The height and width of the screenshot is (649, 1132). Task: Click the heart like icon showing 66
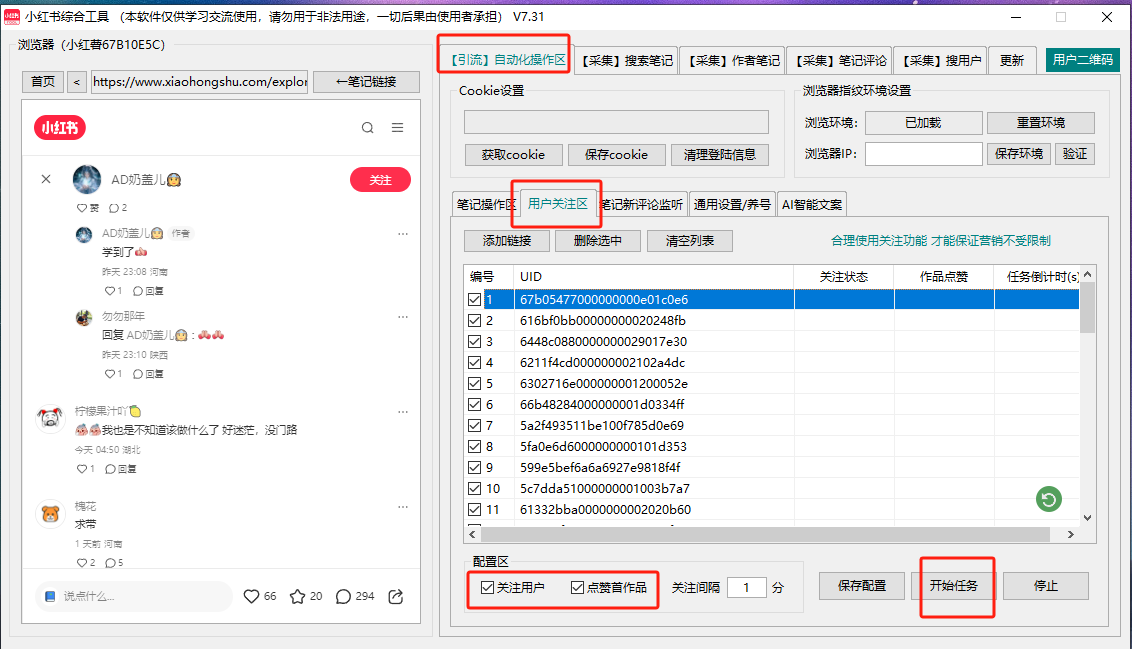point(252,596)
